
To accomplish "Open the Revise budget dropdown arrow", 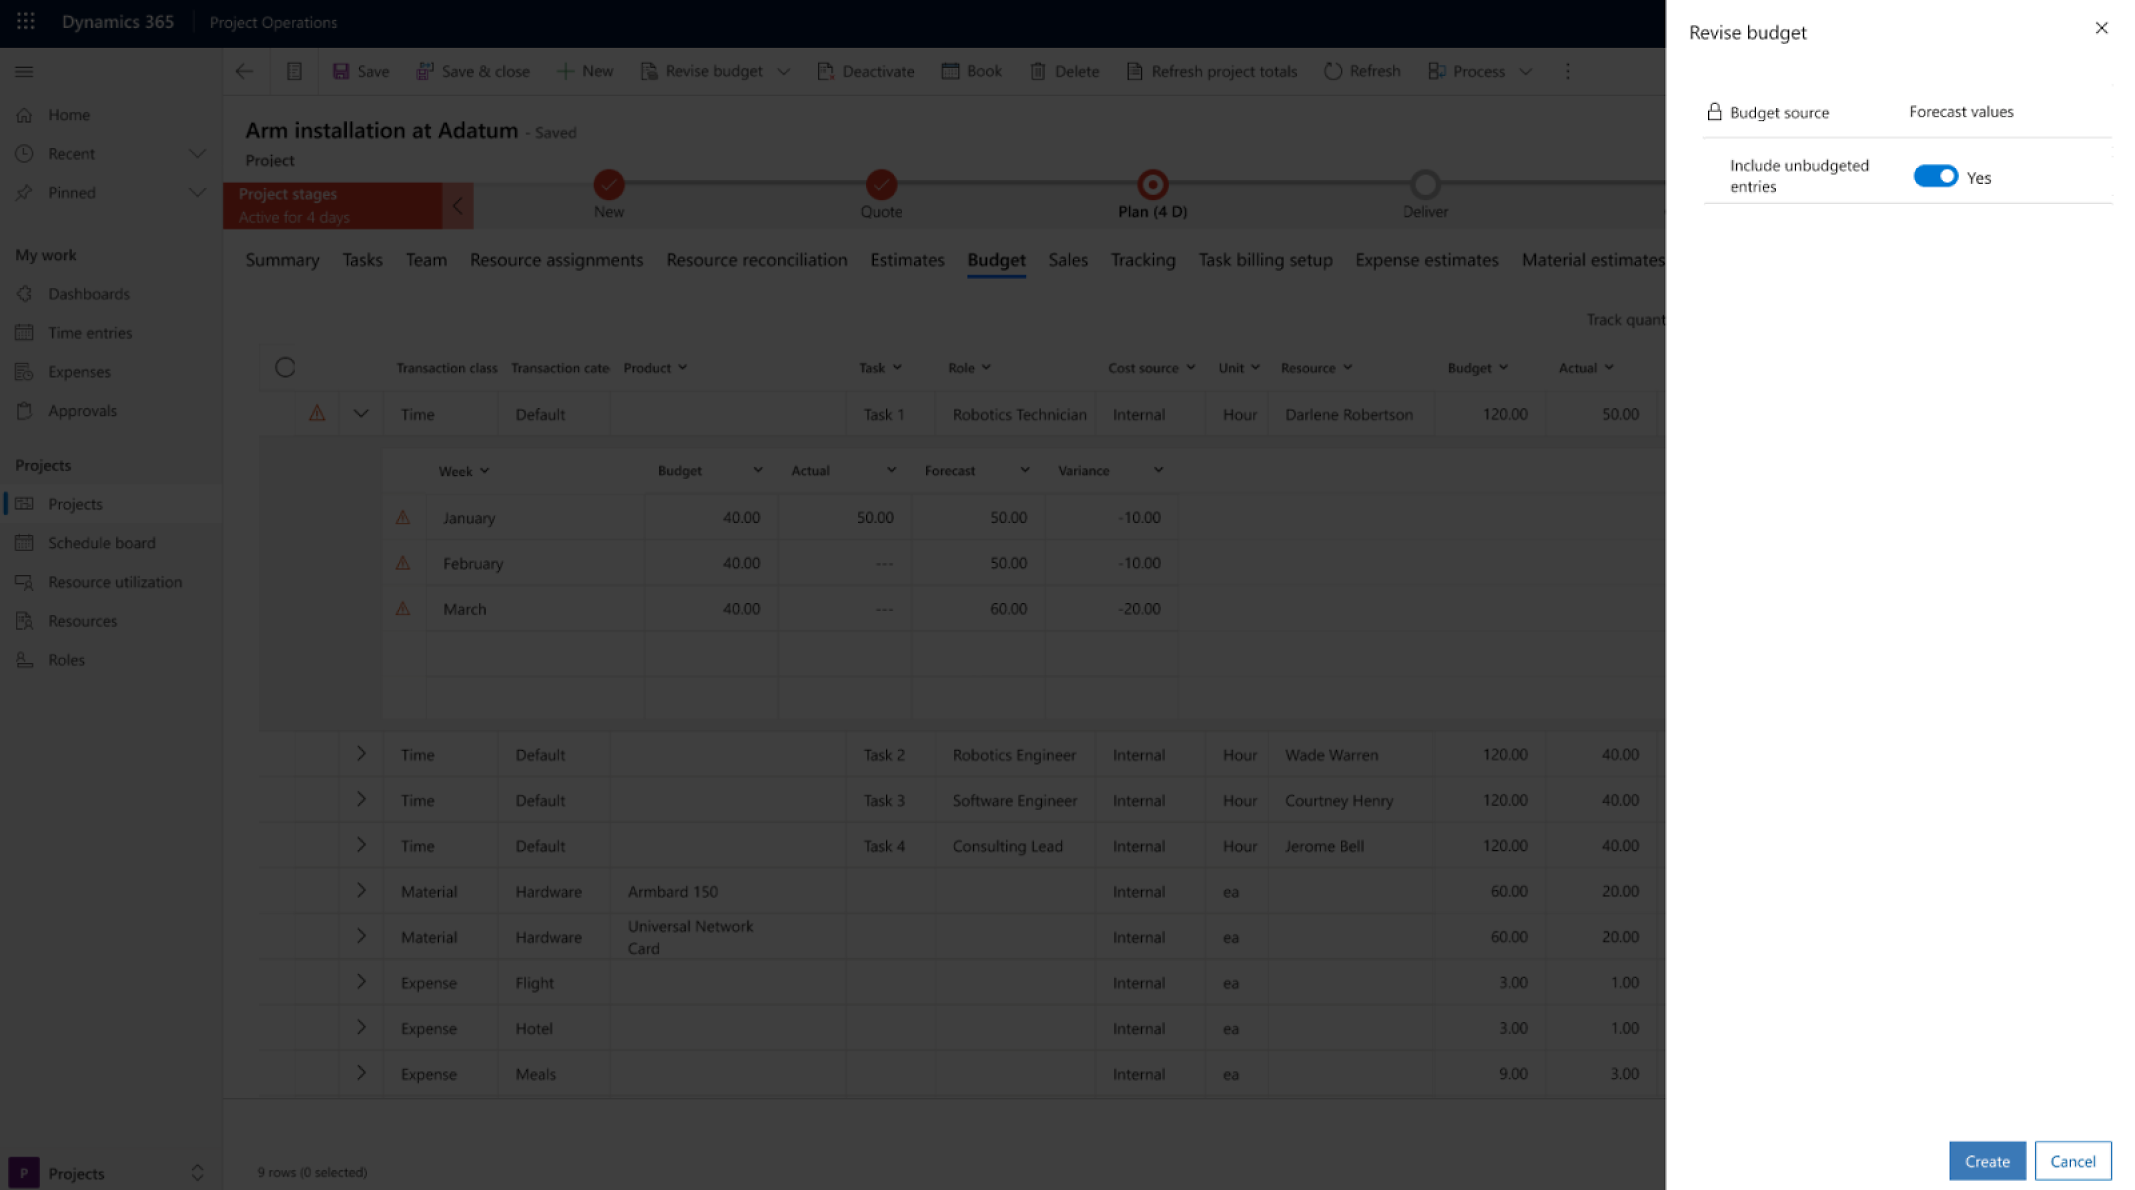I will [784, 72].
